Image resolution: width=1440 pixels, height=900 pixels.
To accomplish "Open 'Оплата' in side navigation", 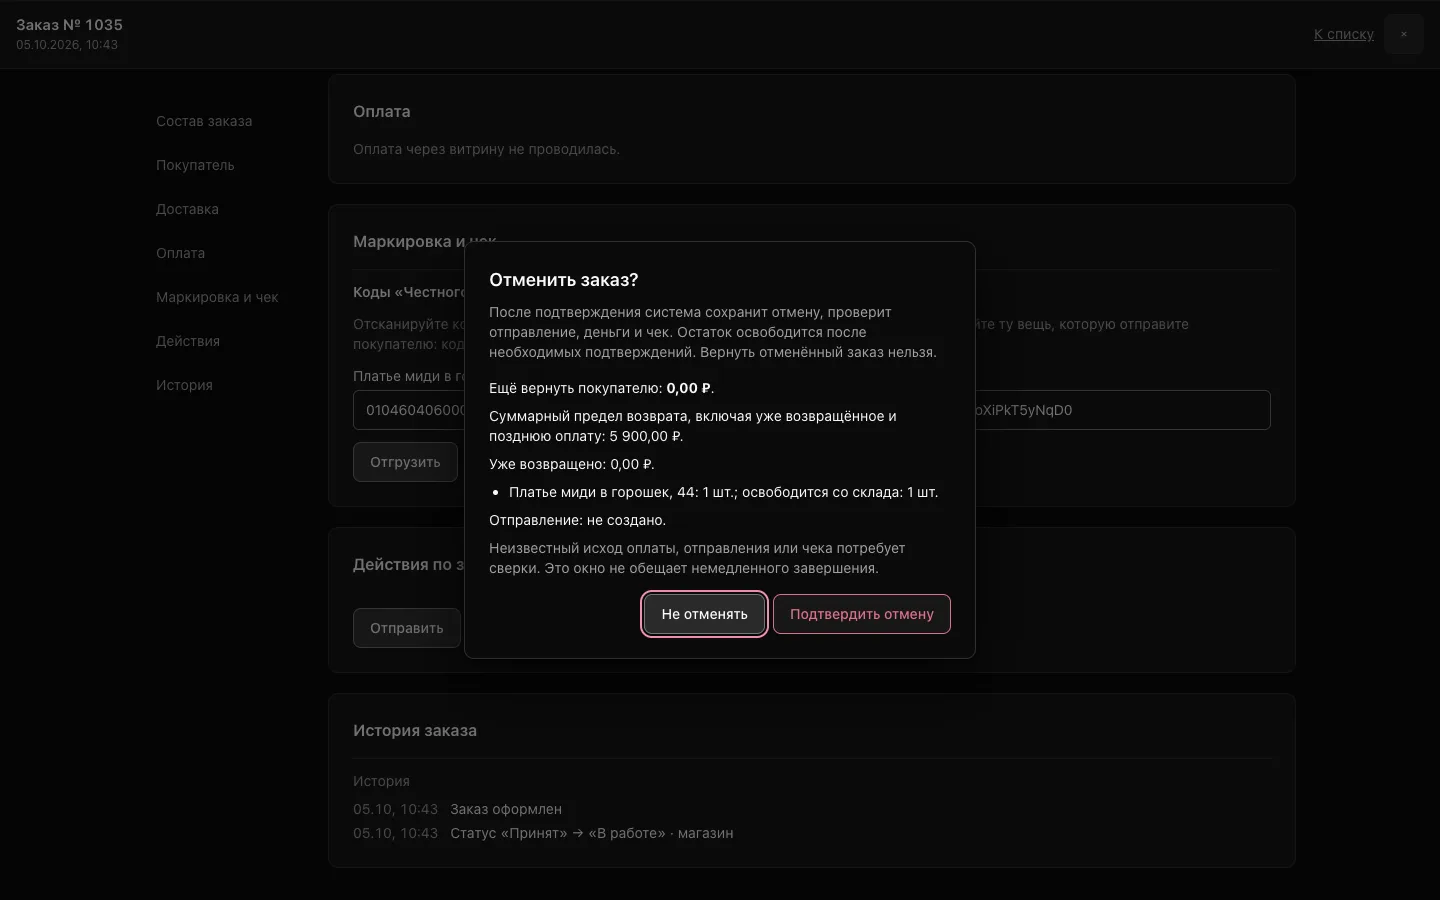I will coord(180,253).
